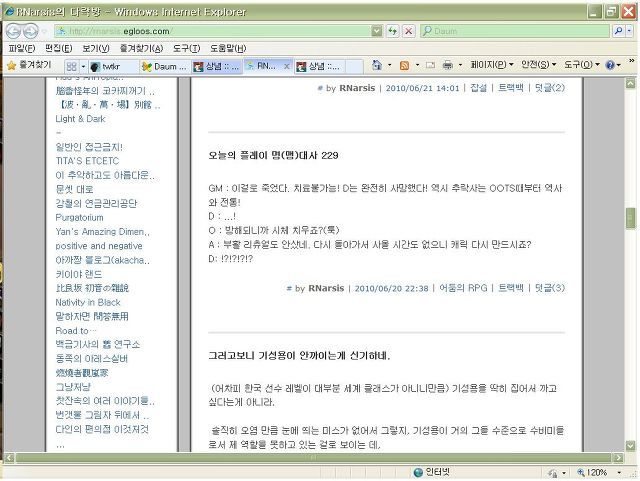The height and width of the screenshot is (481, 640).
Task: Click the vertical scrollbar up arrow
Action: pyautogui.click(x=631, y=83)
